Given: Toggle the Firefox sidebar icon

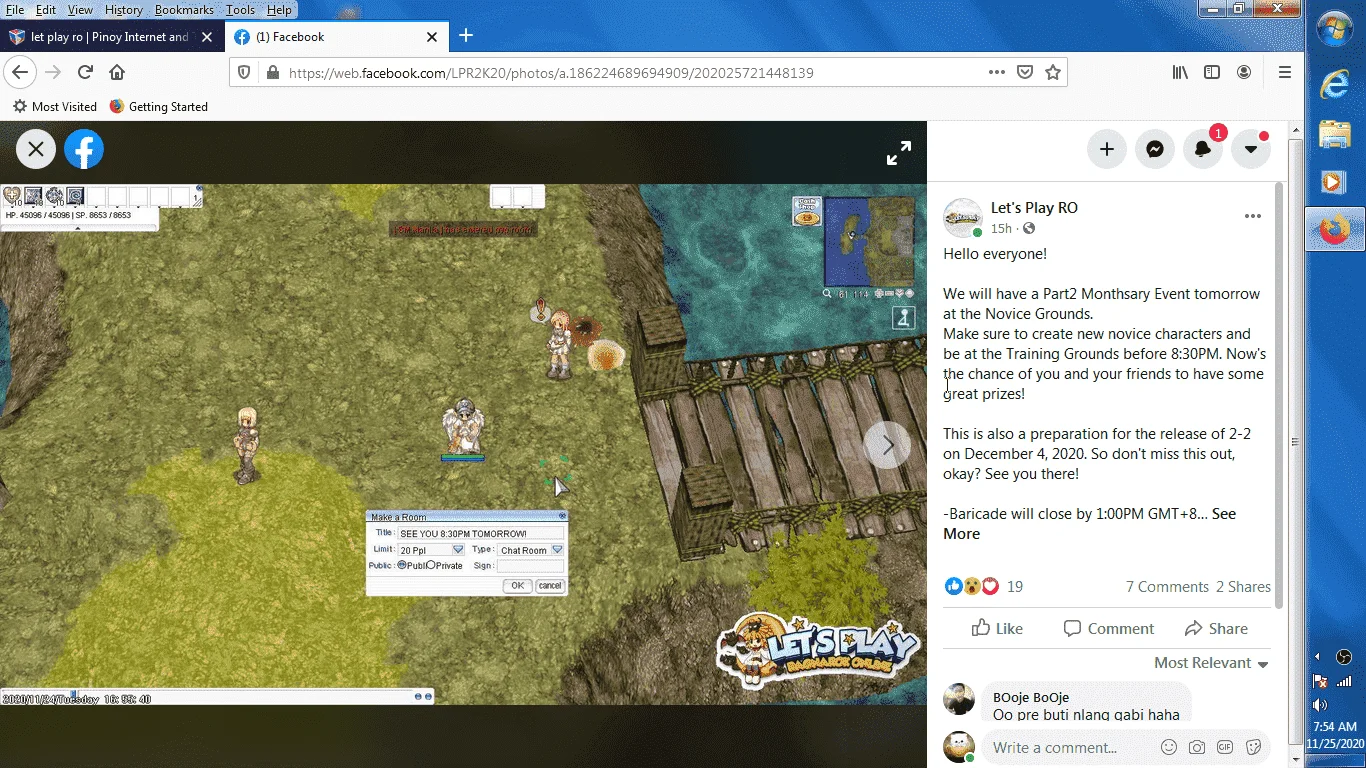Looking at the screenshot, I should 1212,72.
